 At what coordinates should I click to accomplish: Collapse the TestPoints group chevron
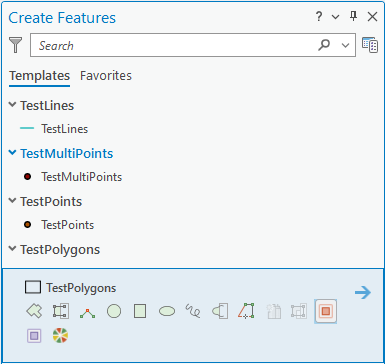[x=12, y=201]
